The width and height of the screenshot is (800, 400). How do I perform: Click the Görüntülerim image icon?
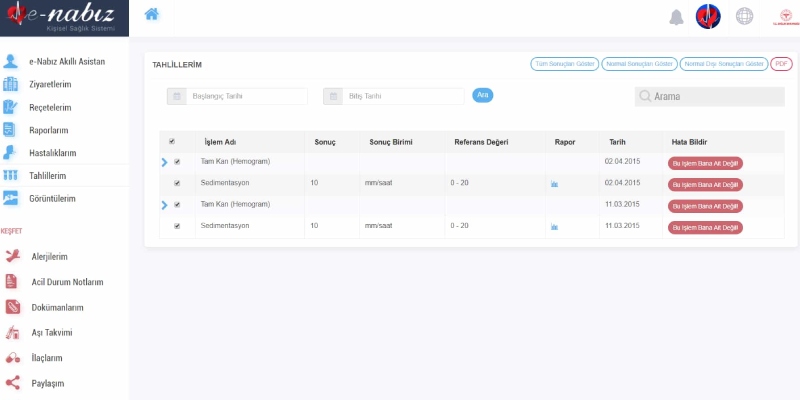(x=10, y=198)
